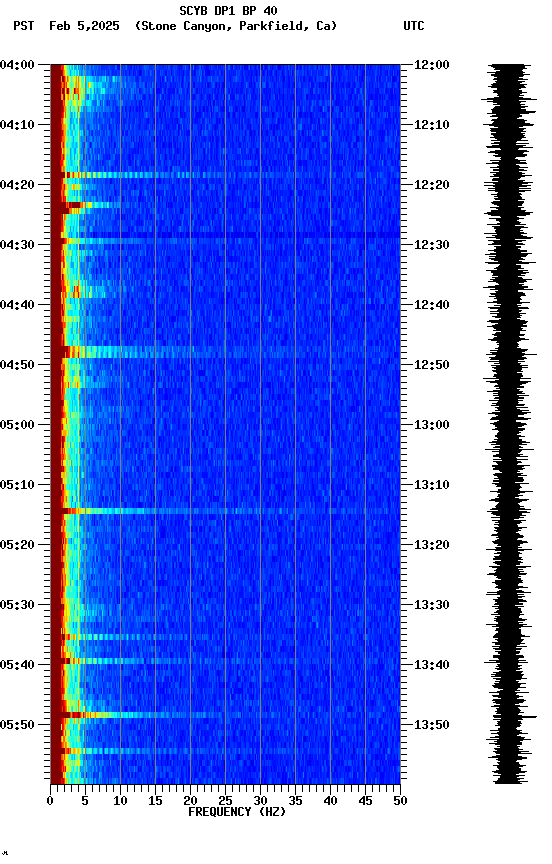Click the PST time label 05:50
Screen dimensions: 552x864
[17, 725]
